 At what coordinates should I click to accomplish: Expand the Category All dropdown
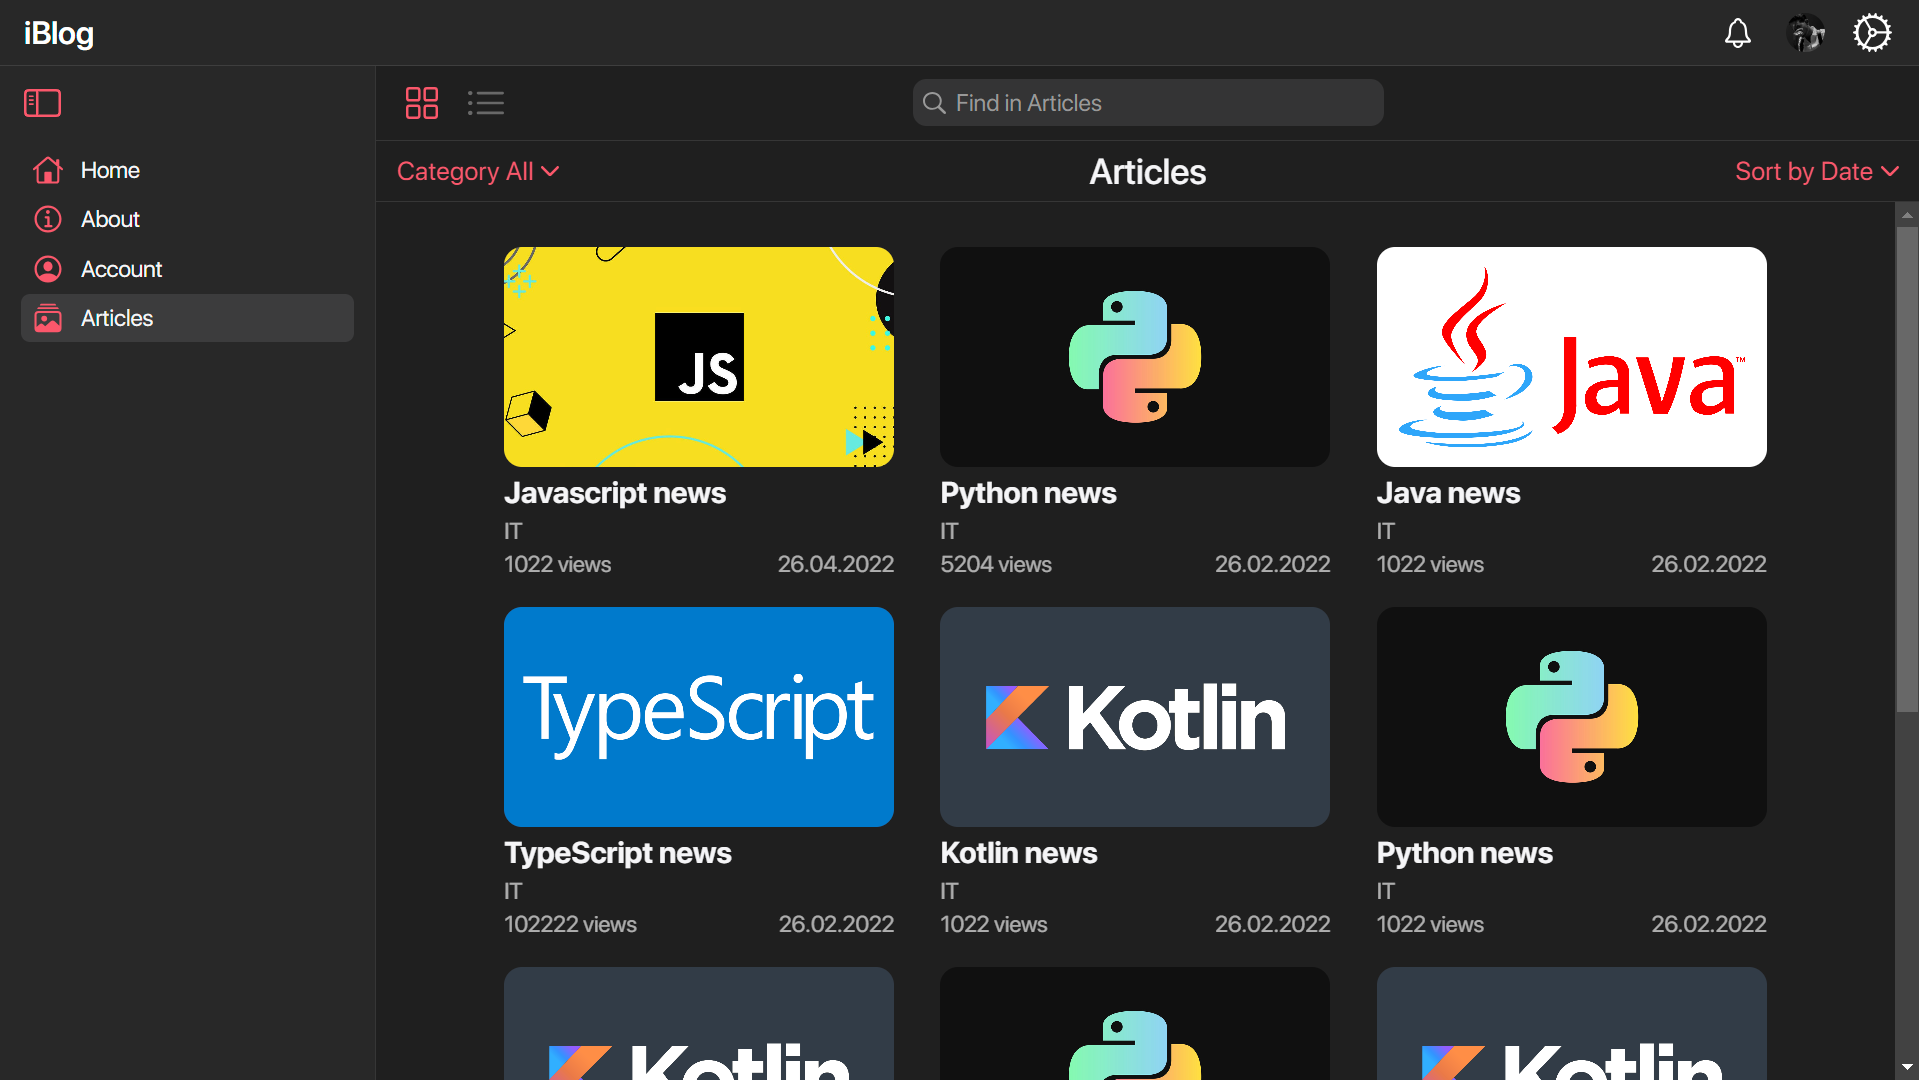(x=478, y=171)
